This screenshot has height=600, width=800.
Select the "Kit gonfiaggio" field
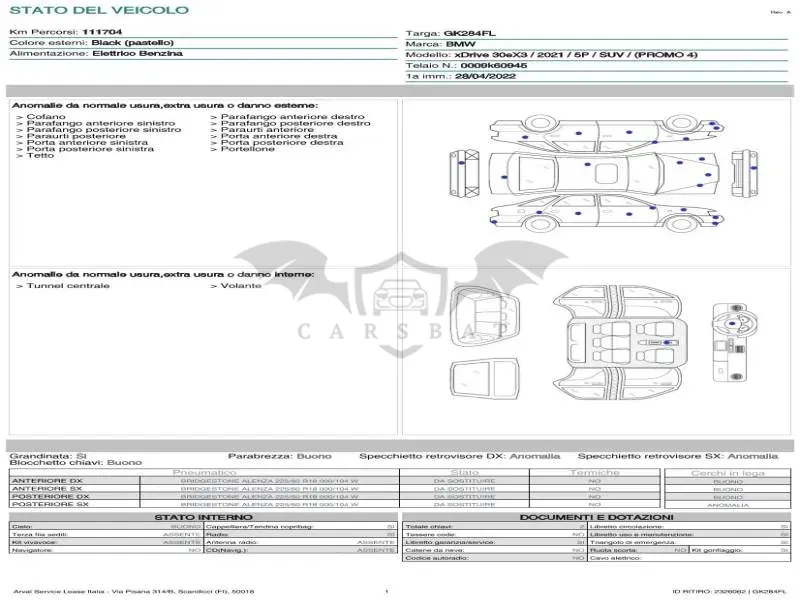click(740, 551)
